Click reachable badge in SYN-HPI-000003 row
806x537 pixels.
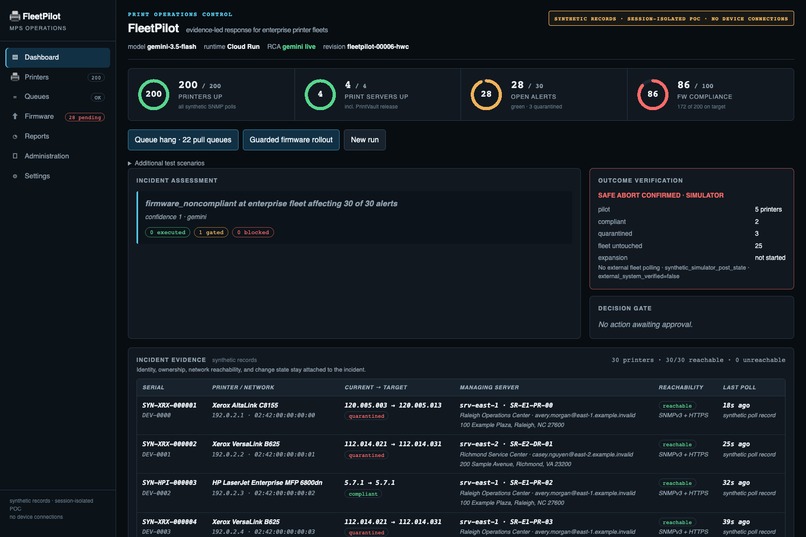coord(677,483)
